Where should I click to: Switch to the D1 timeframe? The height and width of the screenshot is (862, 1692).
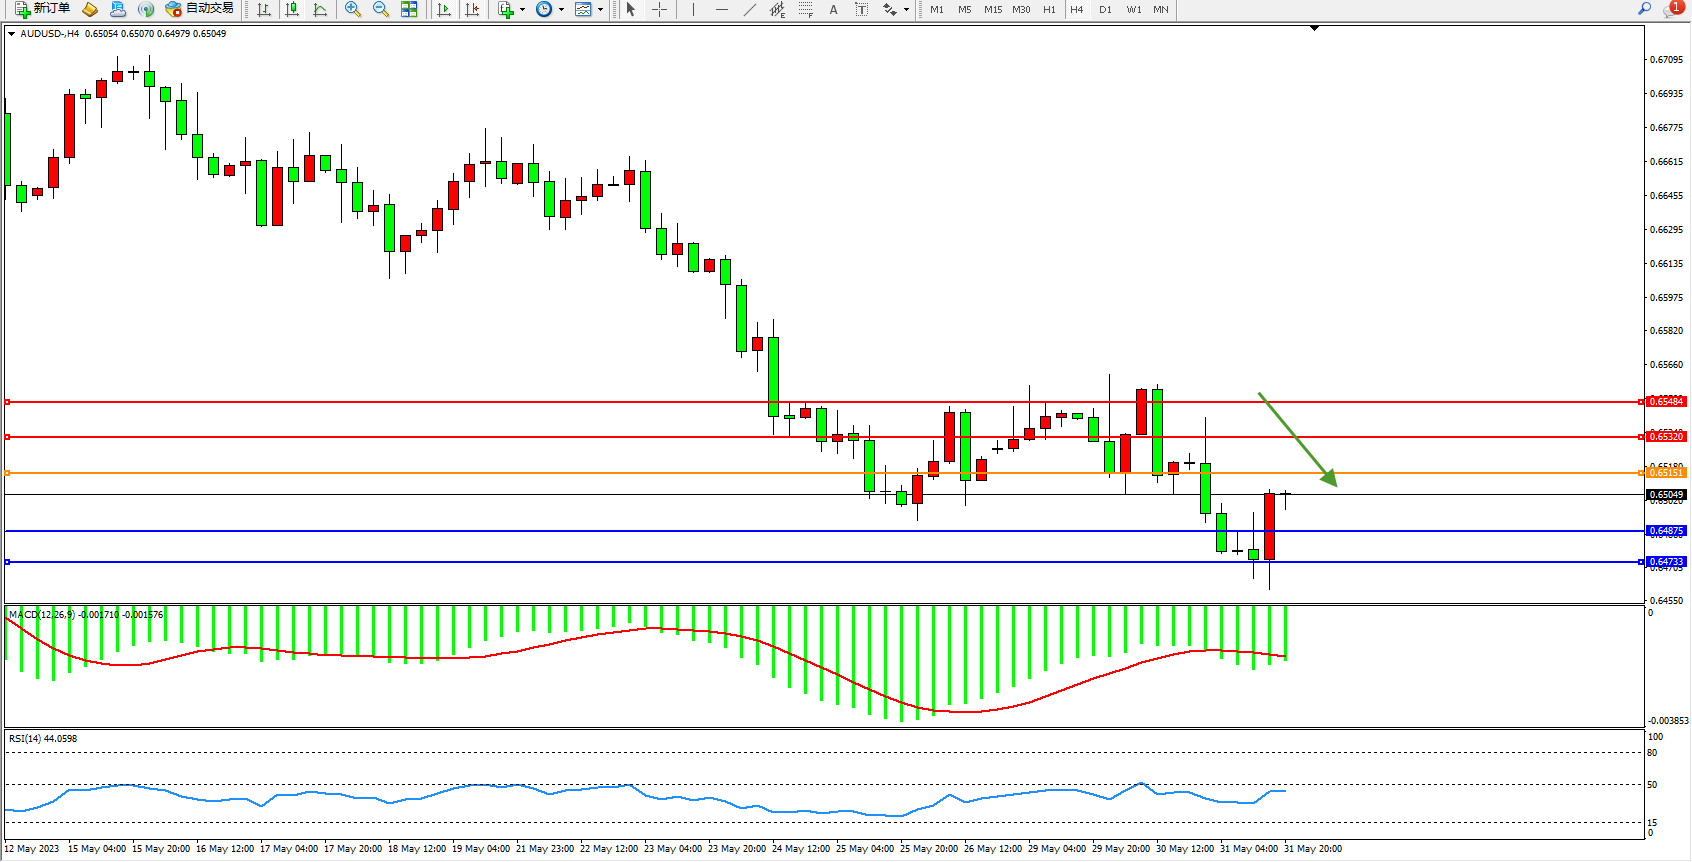(x=1105, y=9)
